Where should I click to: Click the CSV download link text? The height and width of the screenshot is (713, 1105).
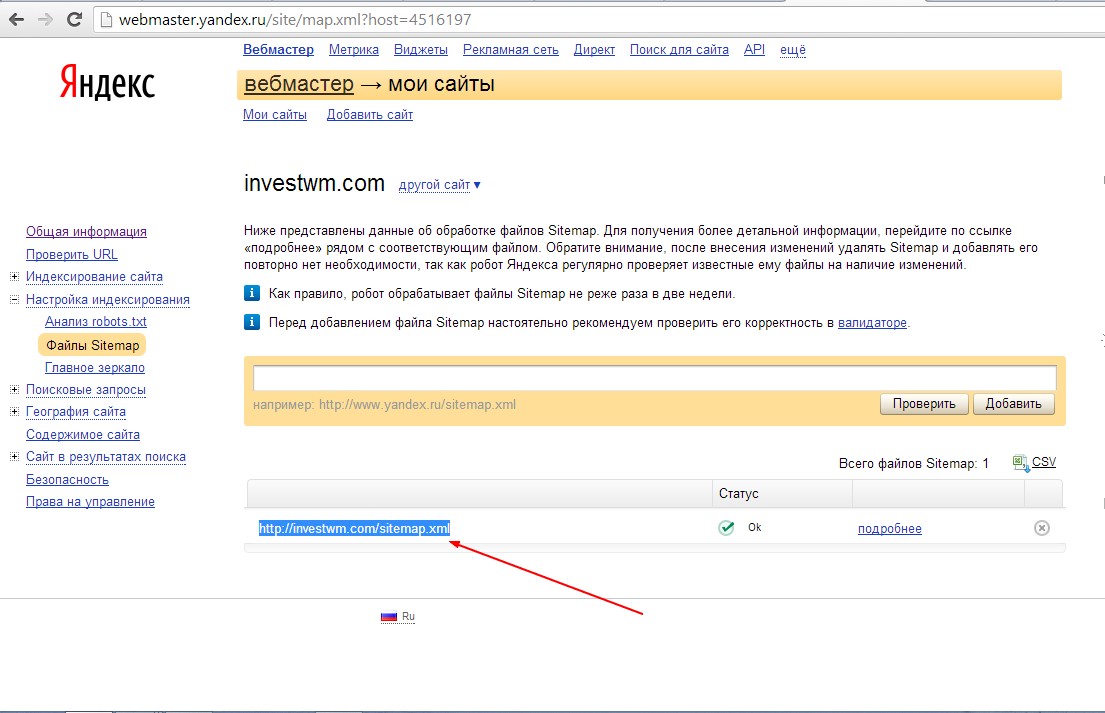pyautogui.click(x=1044, y=462)
